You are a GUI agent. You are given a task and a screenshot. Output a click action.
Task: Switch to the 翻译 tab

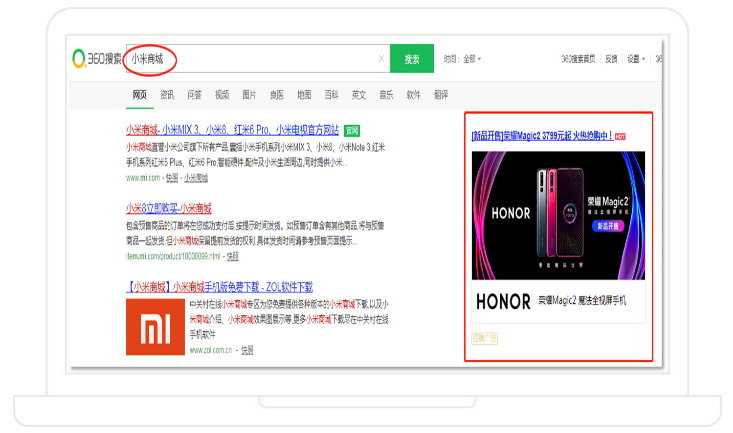[441, 95]
